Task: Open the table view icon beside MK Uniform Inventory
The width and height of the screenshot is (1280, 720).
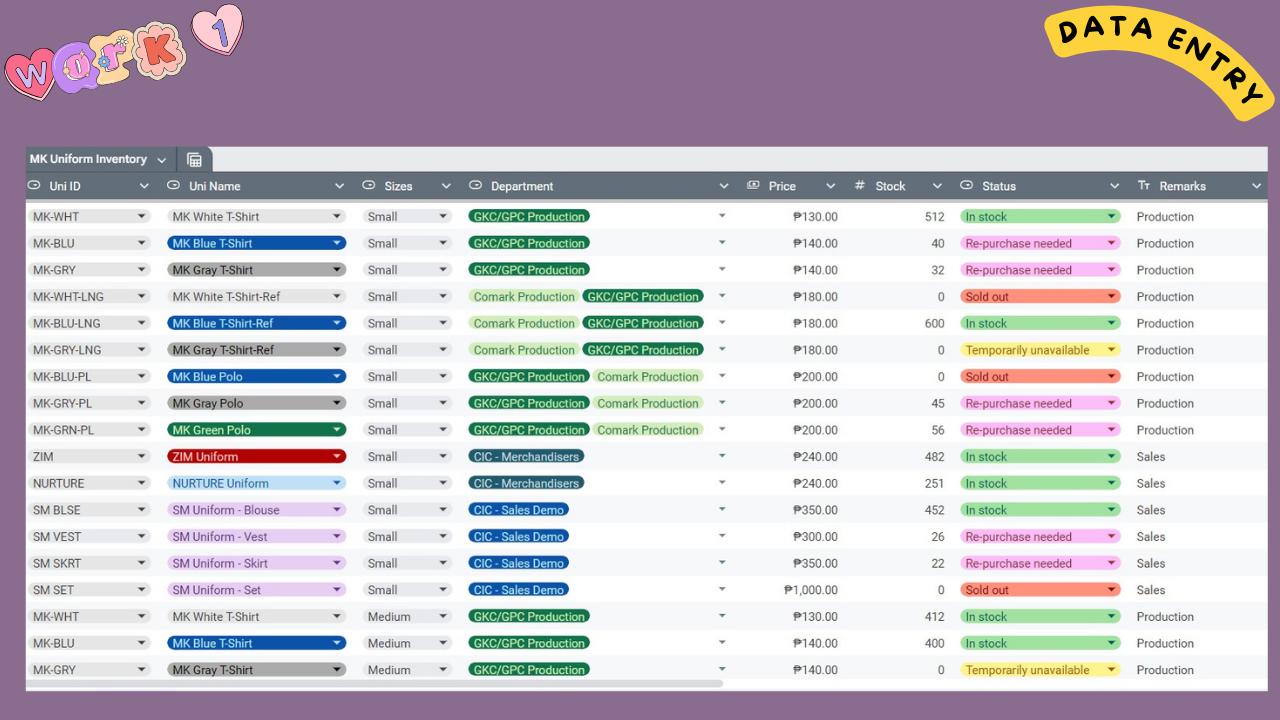Action: coord(194,160)
